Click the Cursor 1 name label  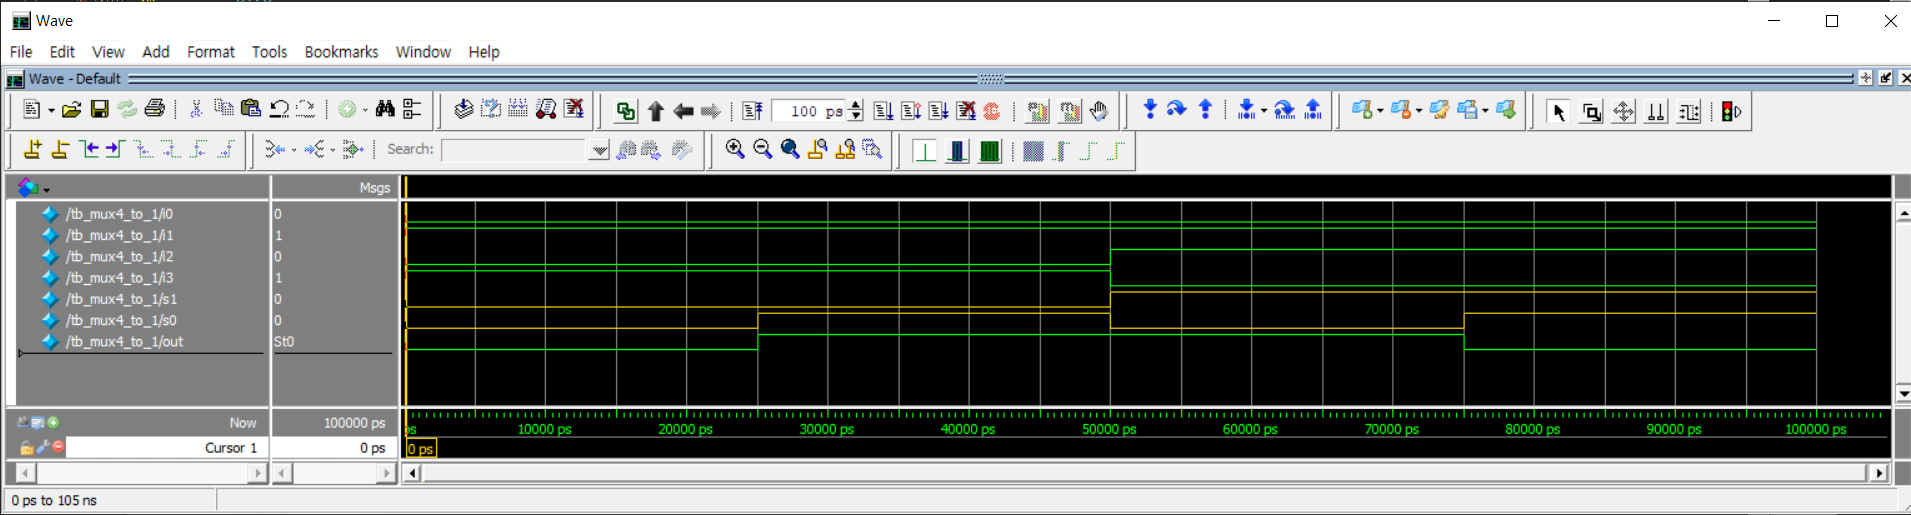click(231, 448)
